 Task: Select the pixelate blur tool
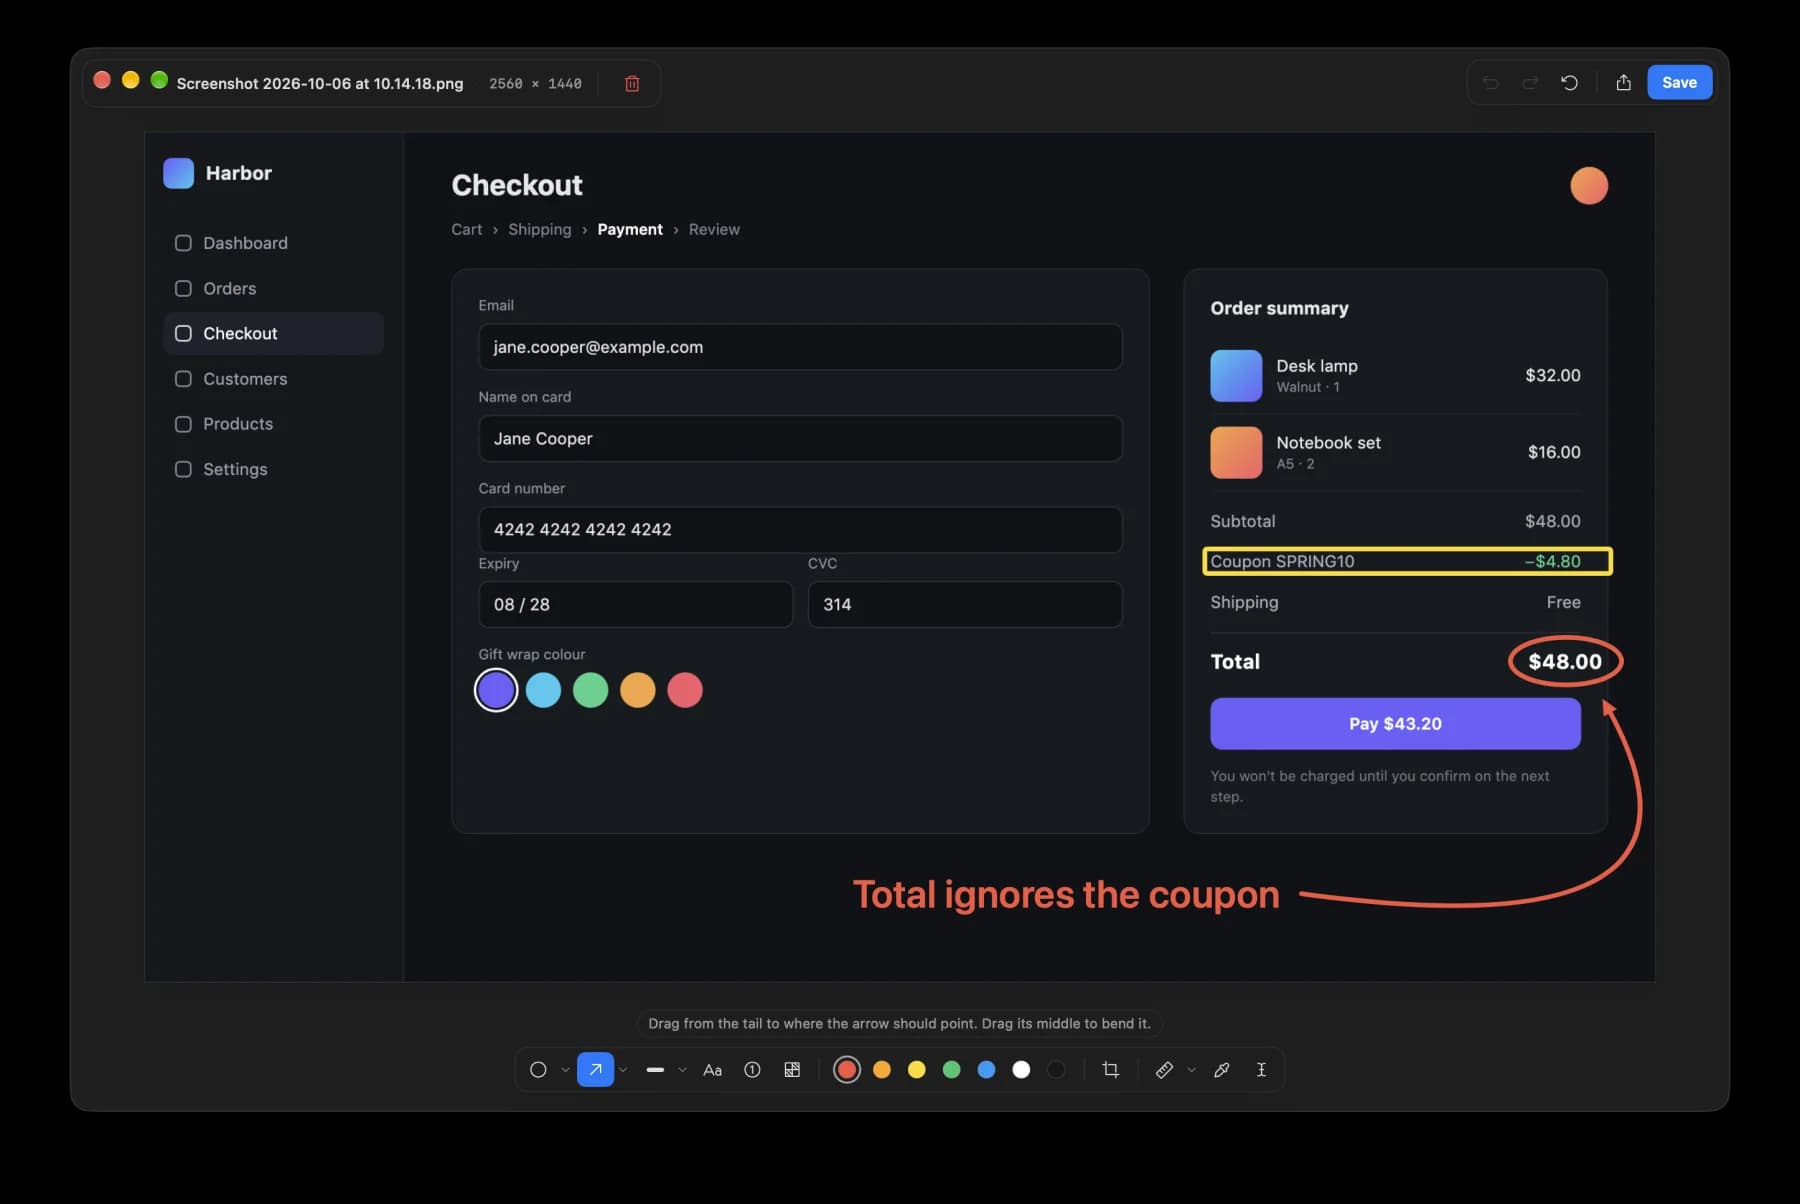(792, 1070)
